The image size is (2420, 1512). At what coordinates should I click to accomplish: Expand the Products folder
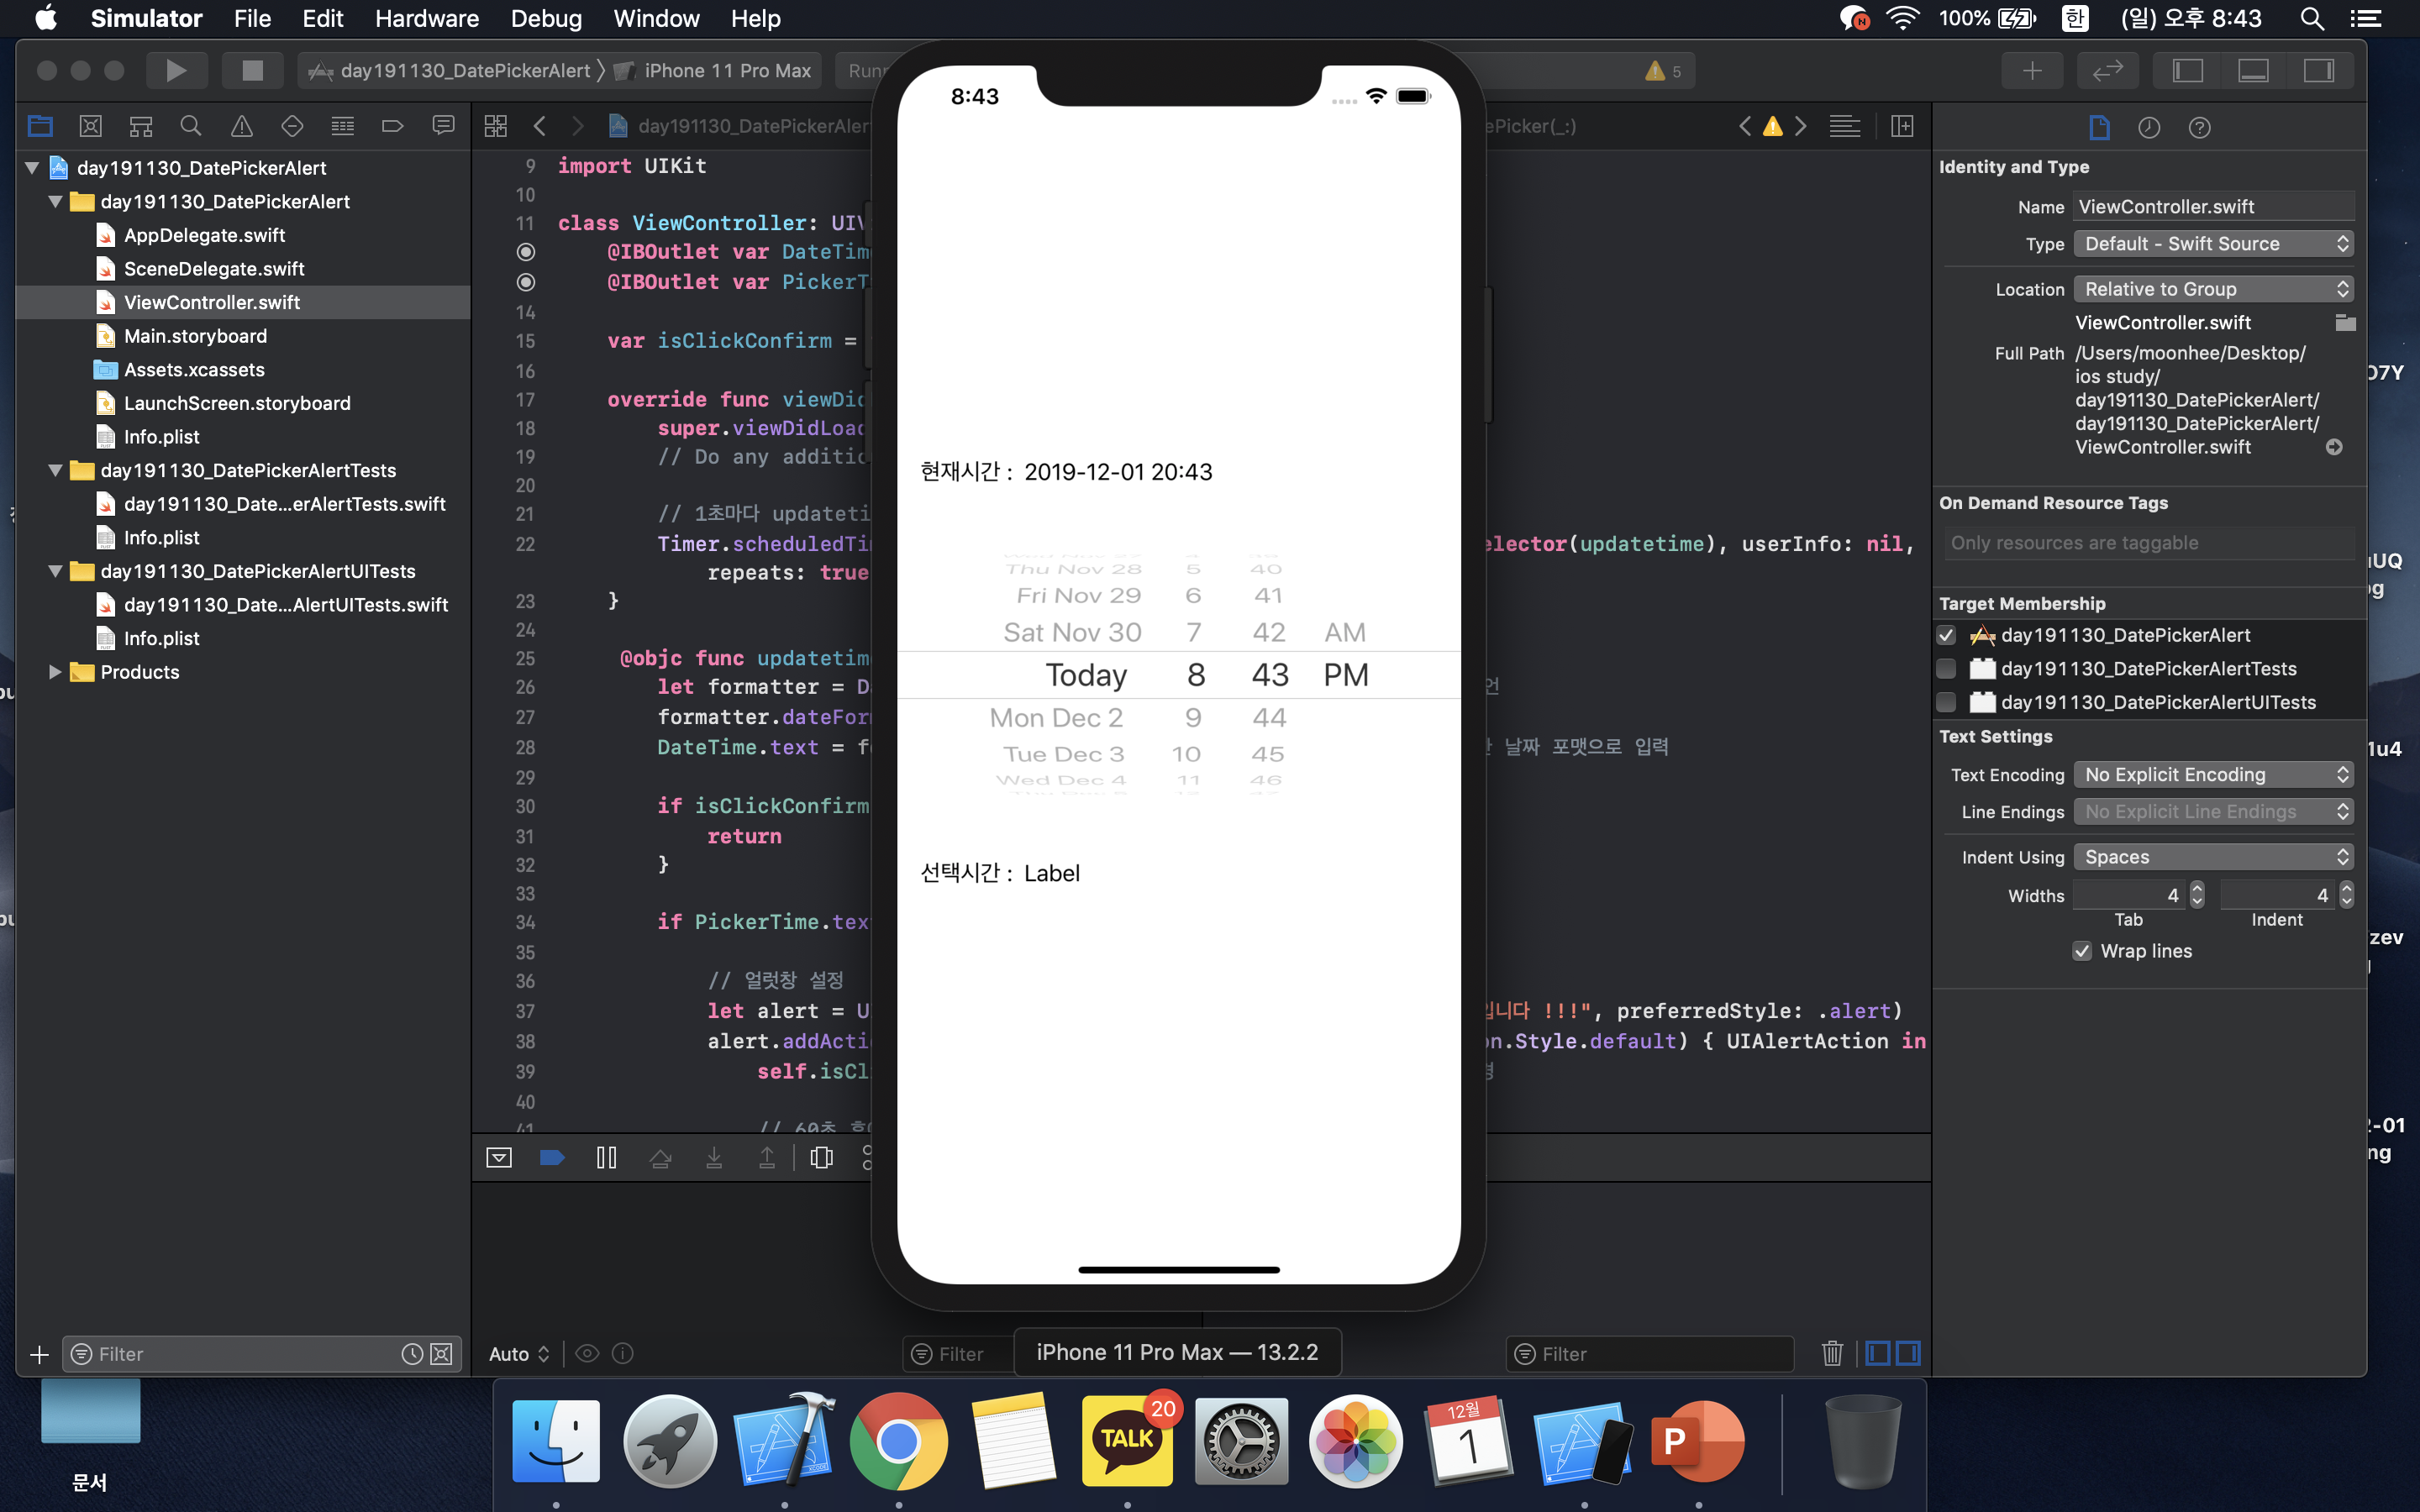(55, 672)
